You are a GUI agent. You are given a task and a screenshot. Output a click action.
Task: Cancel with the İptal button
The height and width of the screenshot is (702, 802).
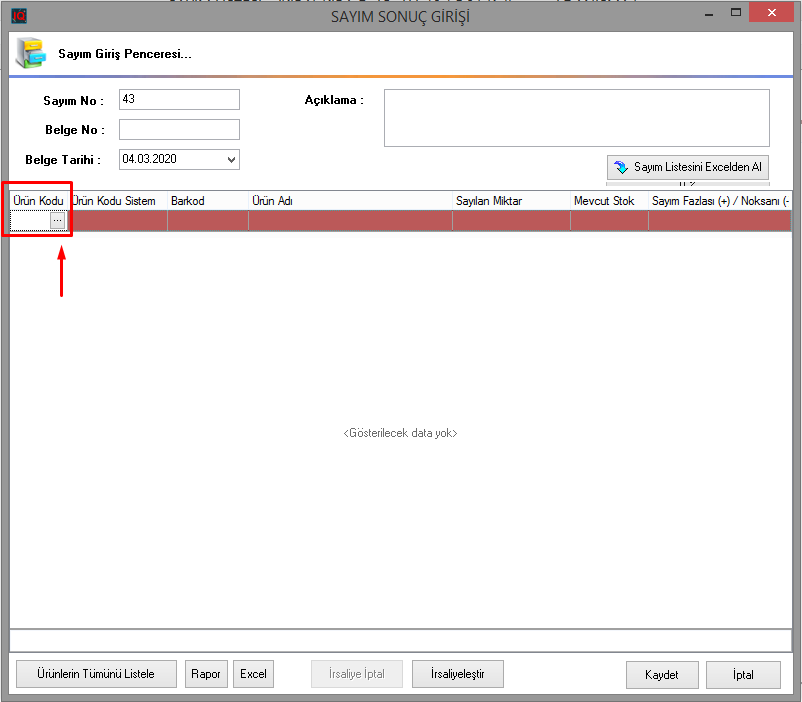point(743,675)
